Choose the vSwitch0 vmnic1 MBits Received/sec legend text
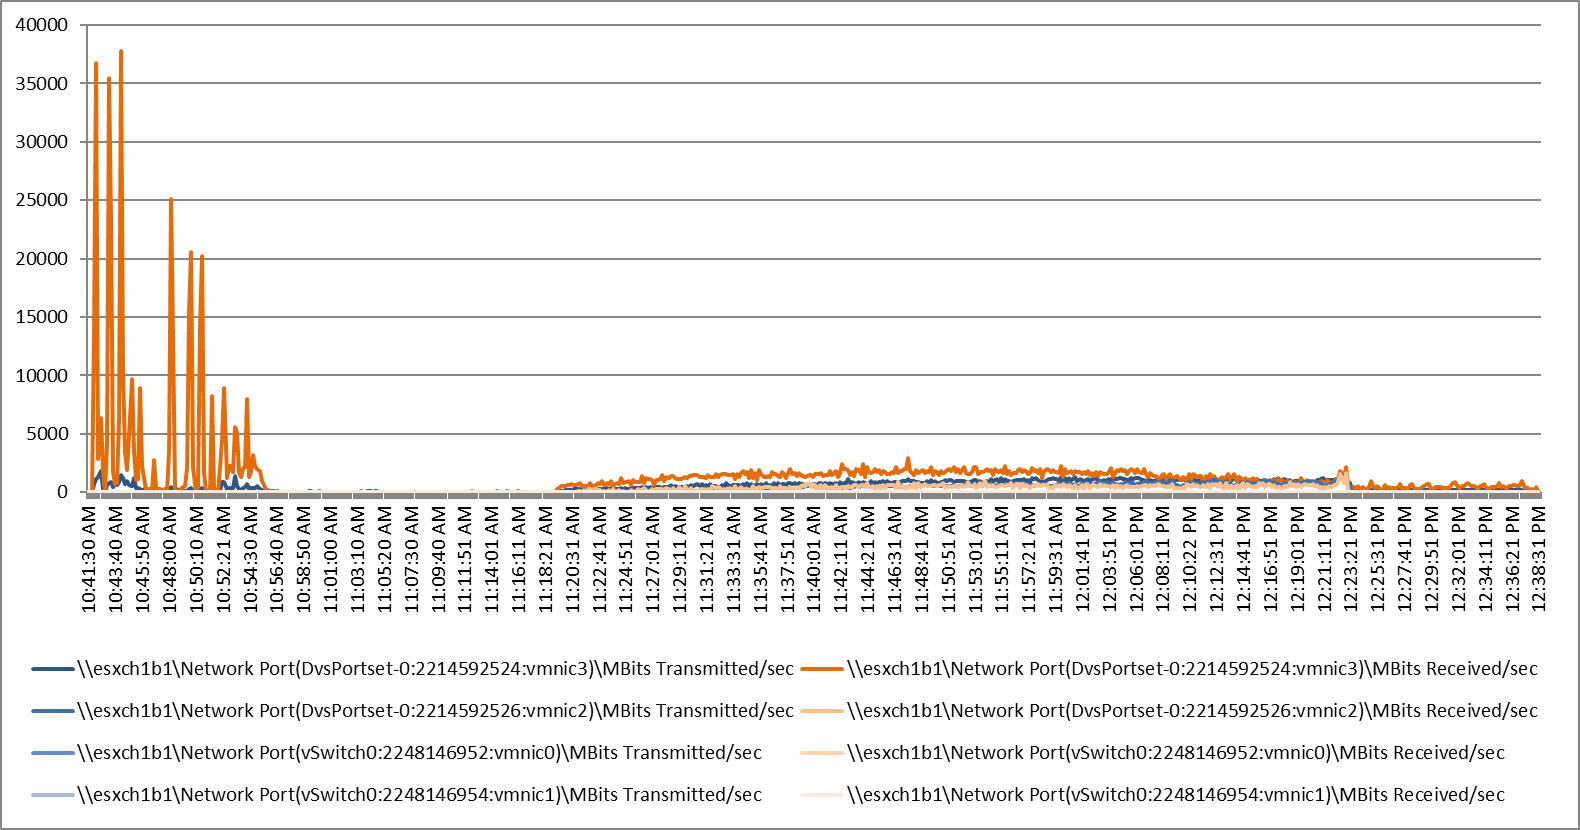This screenshot has height=830, width=1580. [x=1176, y=795]
